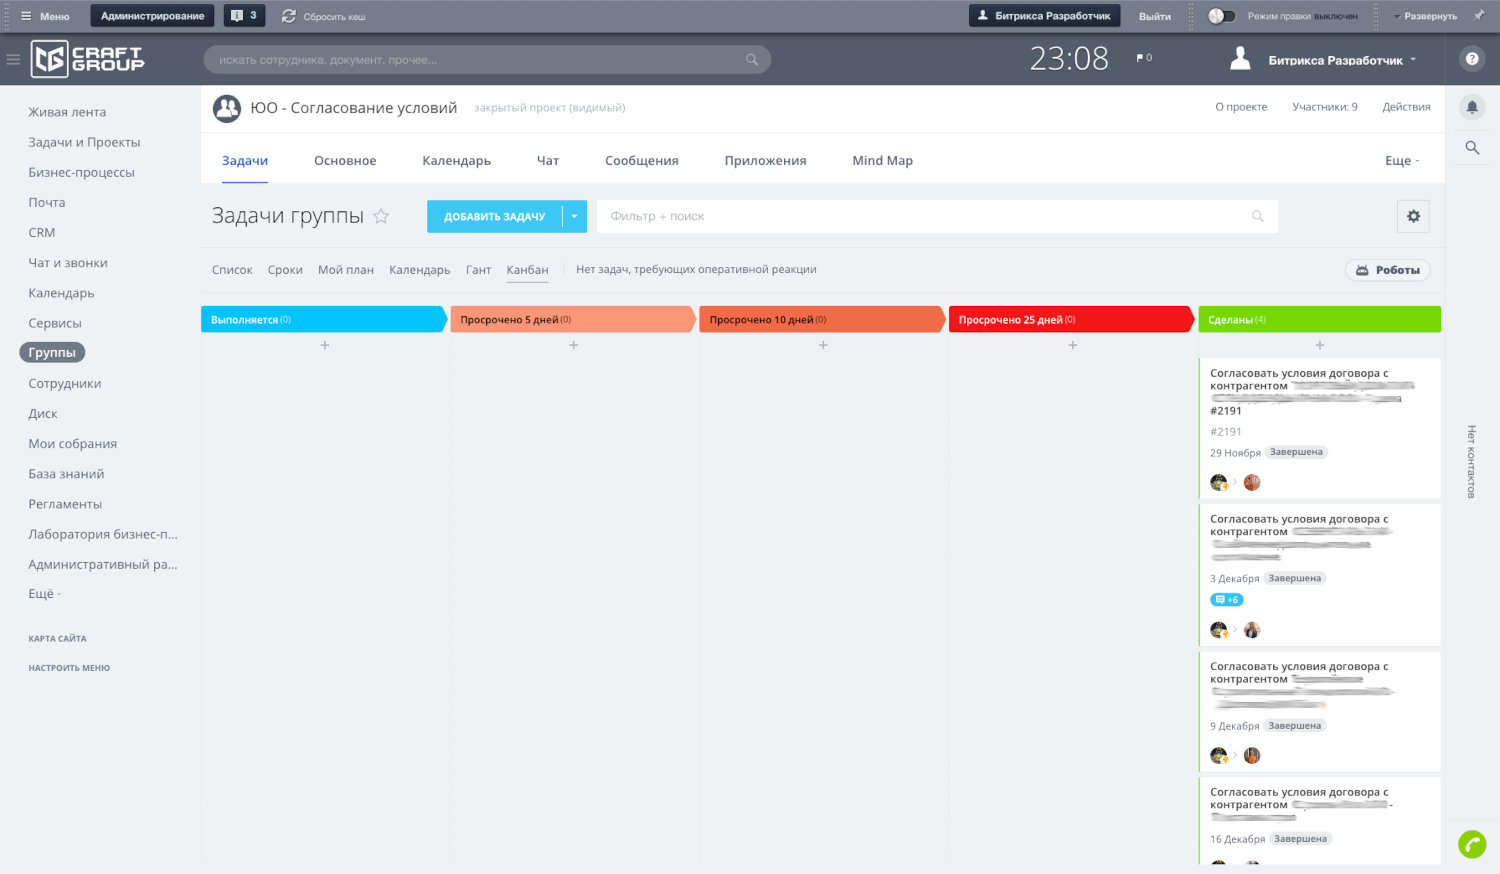Expand the Еще menu in the project tabs

(1402, 161)
